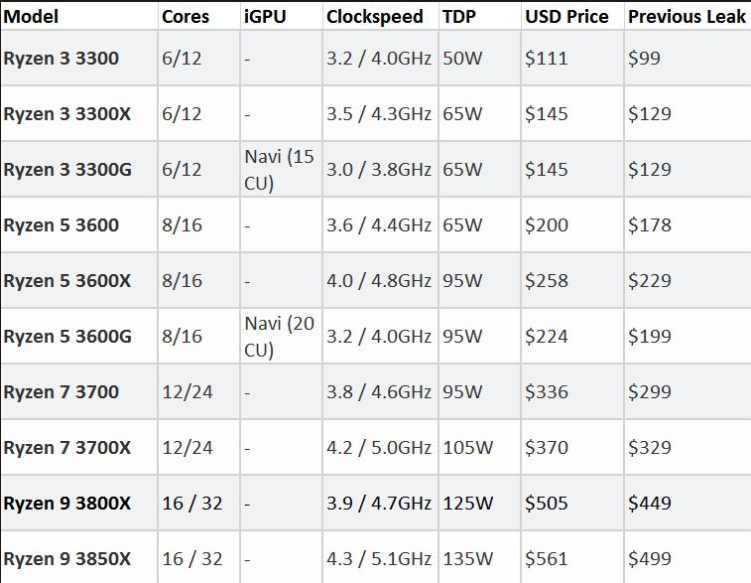Viewport: 751px width, 583px height.
Task: Click the Ryzen 5 3600 row label
Action: click(x=61, y=225)
